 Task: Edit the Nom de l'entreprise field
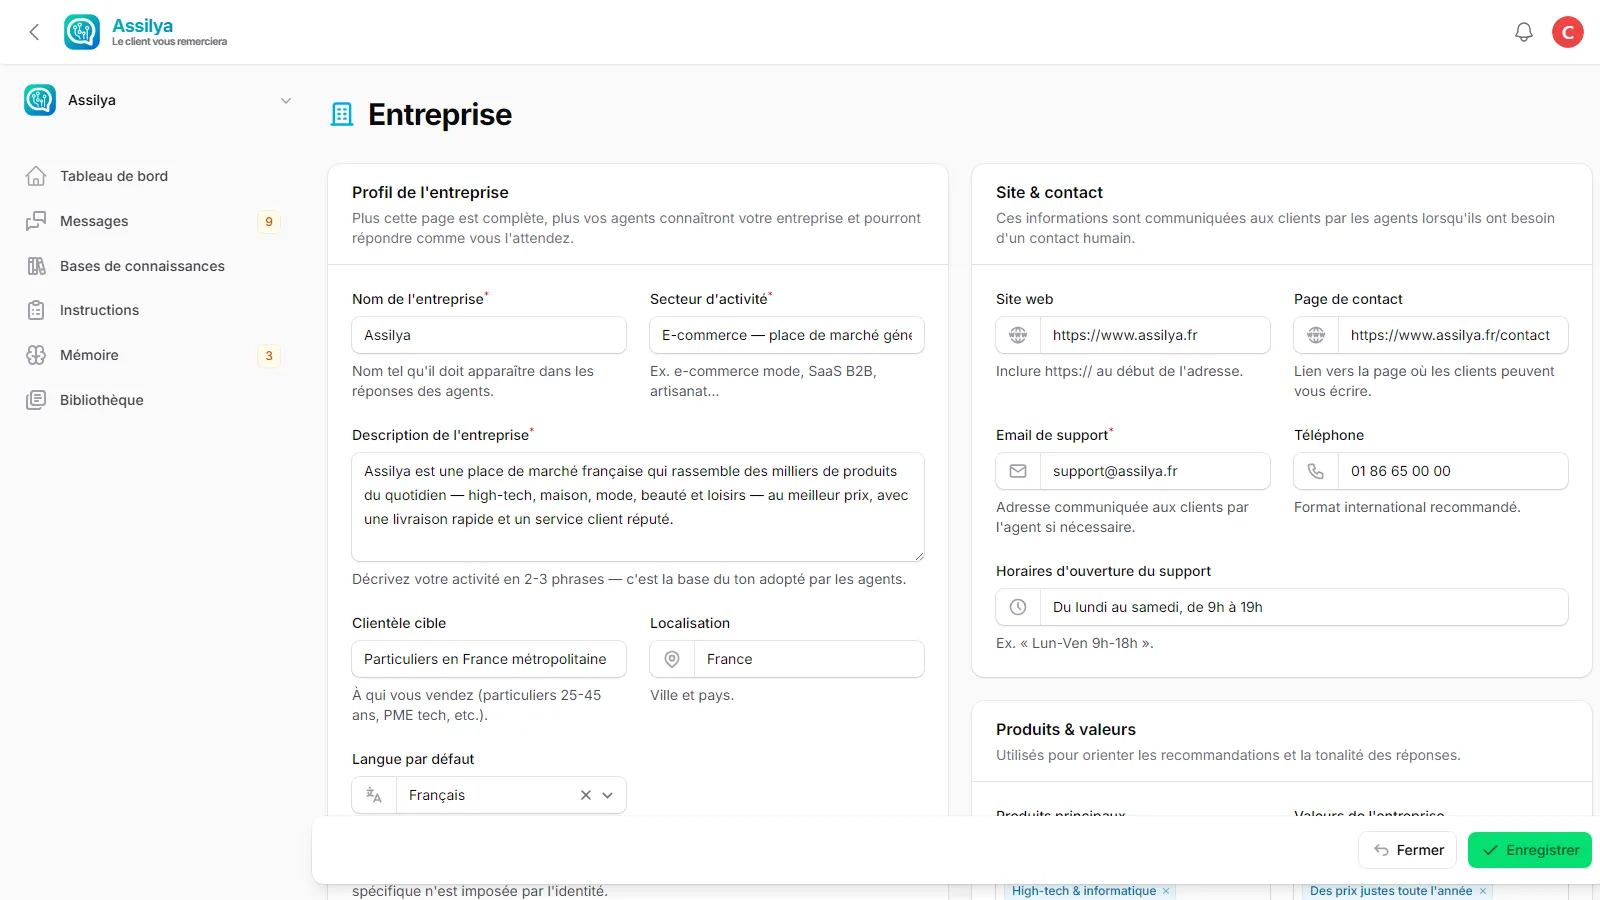tap(489, 335)
